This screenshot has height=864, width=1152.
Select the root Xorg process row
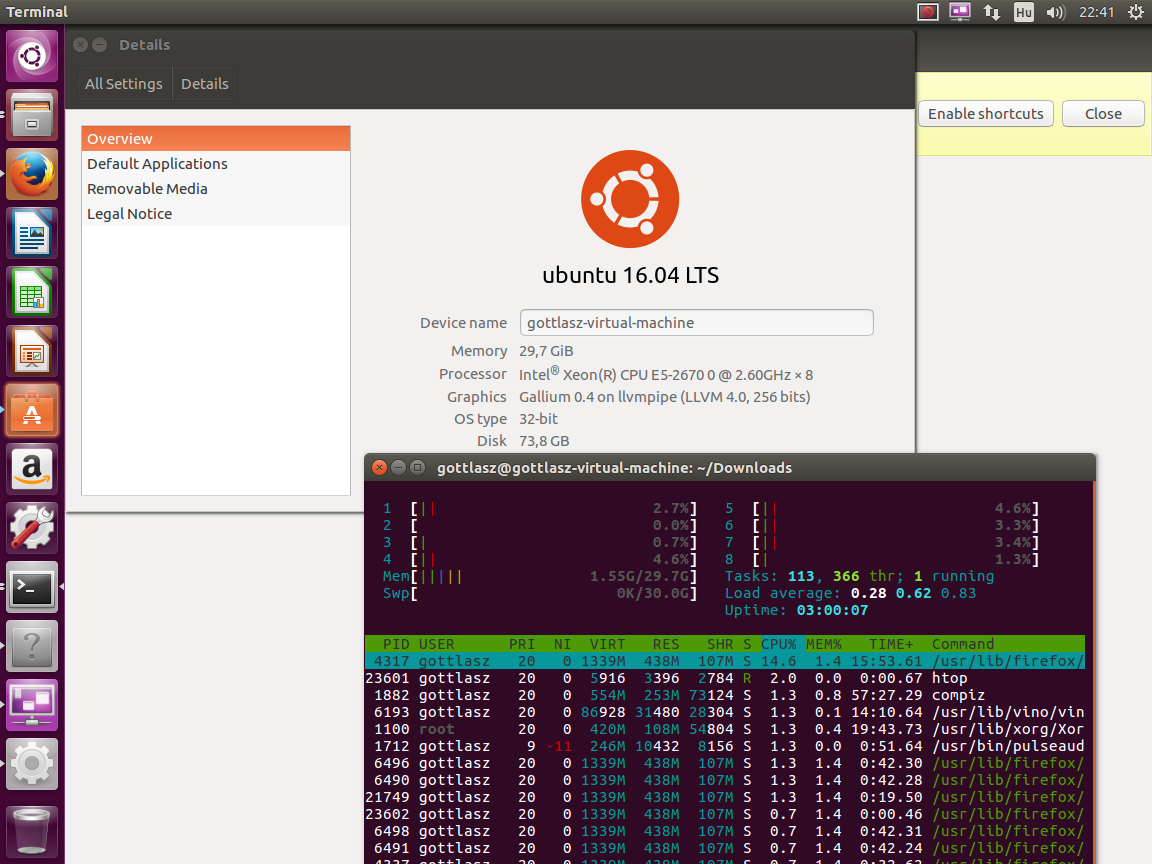click(724, 729)
